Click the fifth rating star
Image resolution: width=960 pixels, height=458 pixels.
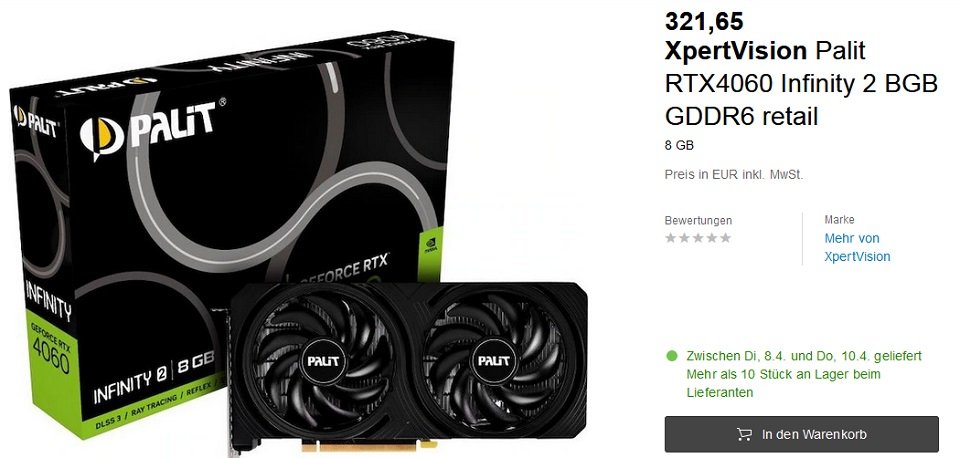tap(726, 238)
